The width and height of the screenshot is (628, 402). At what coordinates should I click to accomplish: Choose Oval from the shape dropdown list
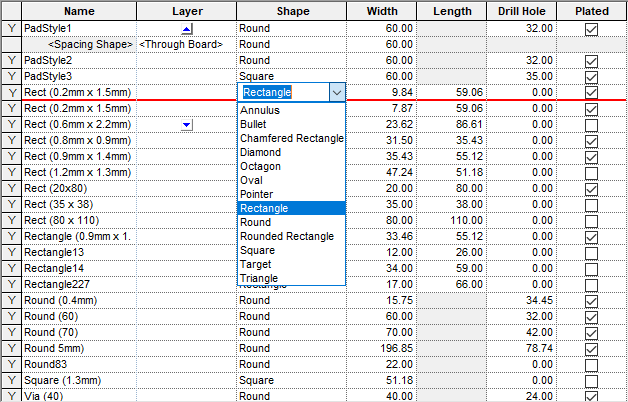(x=252, y=180)
